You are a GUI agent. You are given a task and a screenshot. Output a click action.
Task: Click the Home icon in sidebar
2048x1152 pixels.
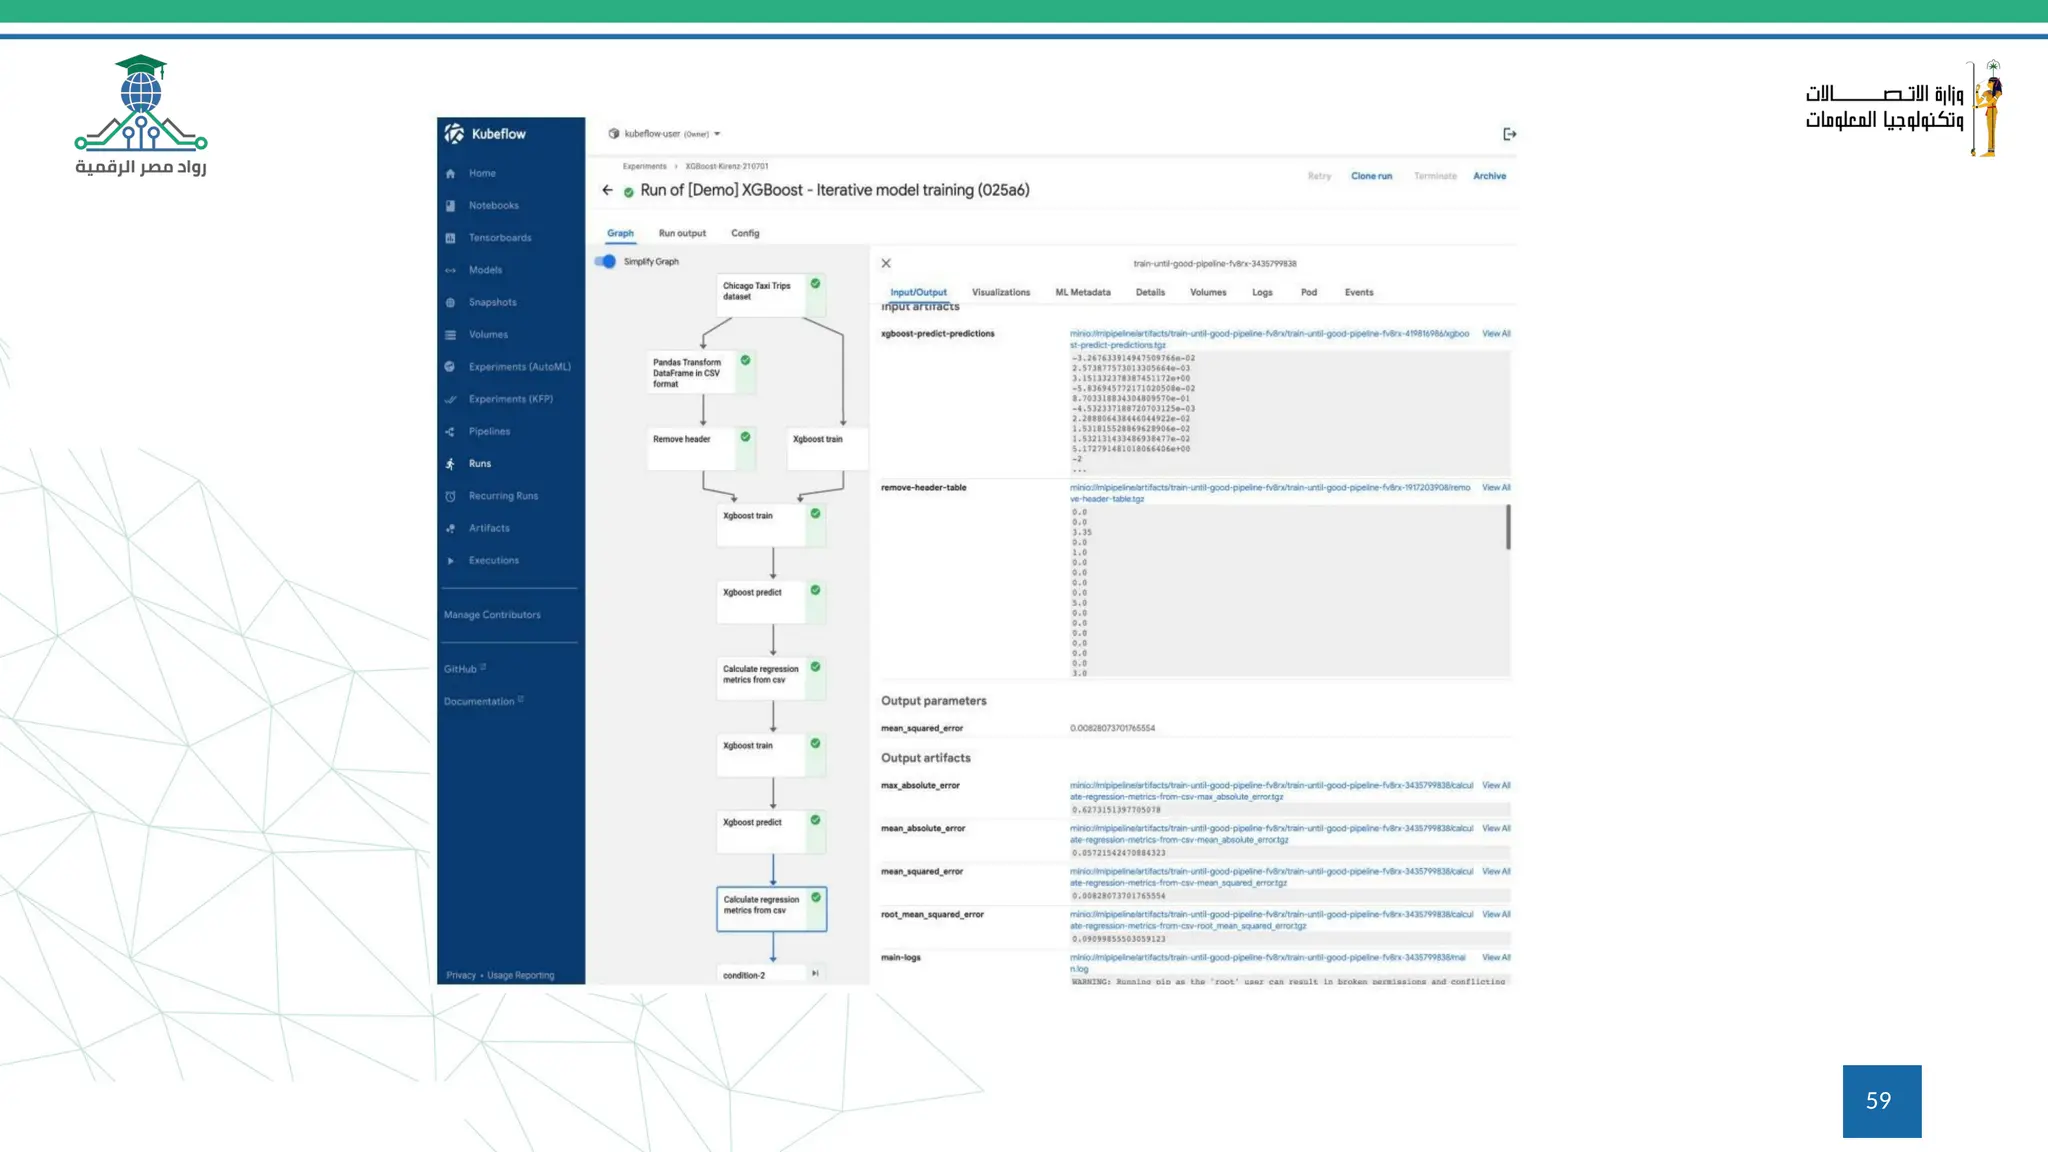(x=450, y=174)
